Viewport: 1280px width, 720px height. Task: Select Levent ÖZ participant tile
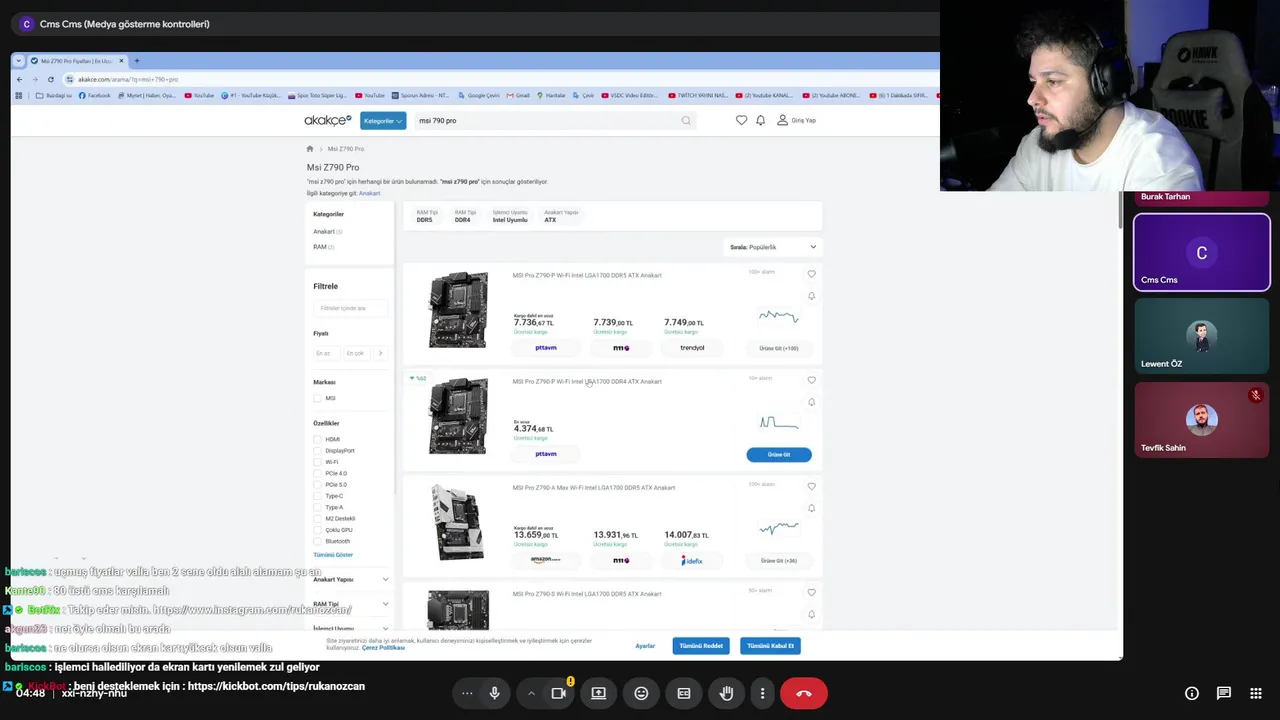[1201, 336]
